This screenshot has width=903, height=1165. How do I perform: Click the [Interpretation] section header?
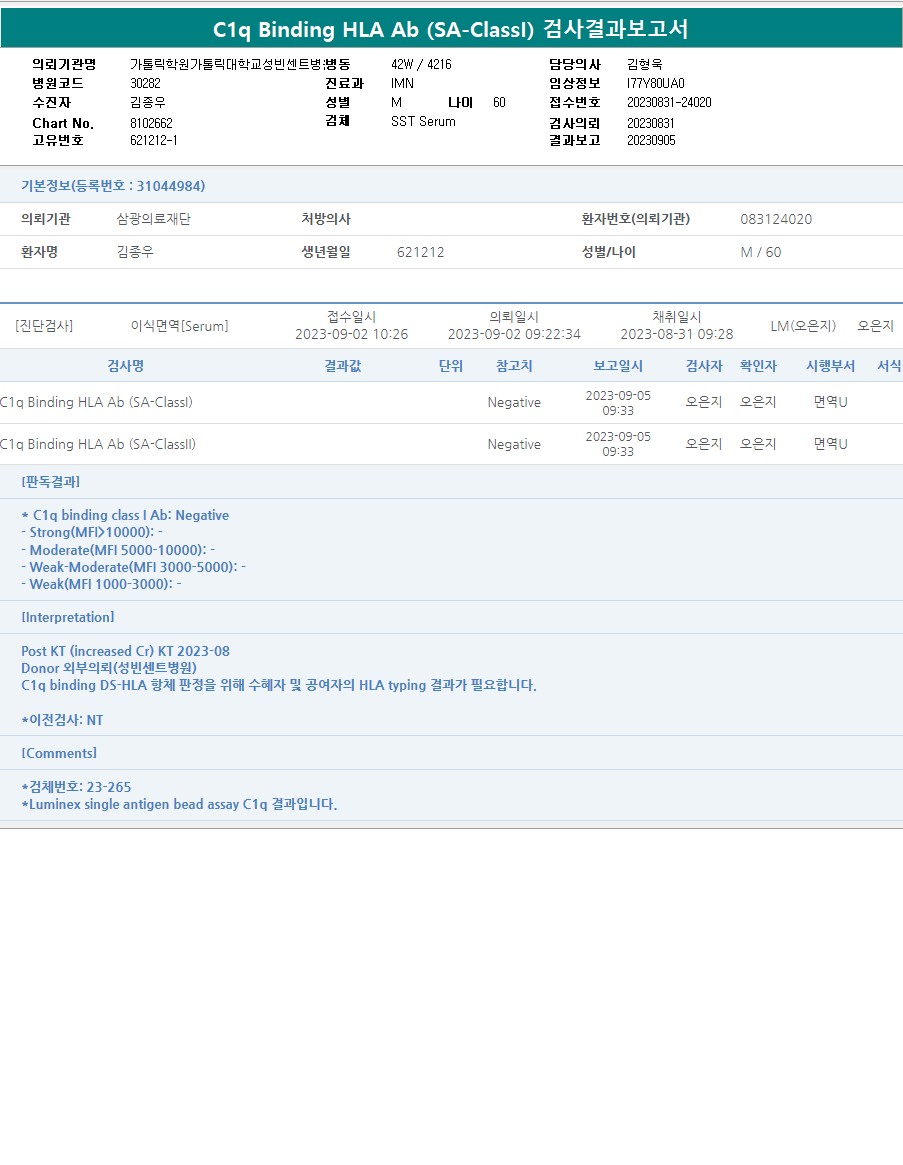[68, 617]
